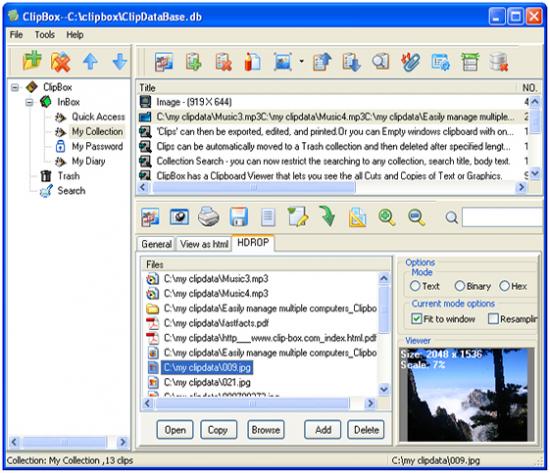Click the clip settings gear icon

coord(441,62)
